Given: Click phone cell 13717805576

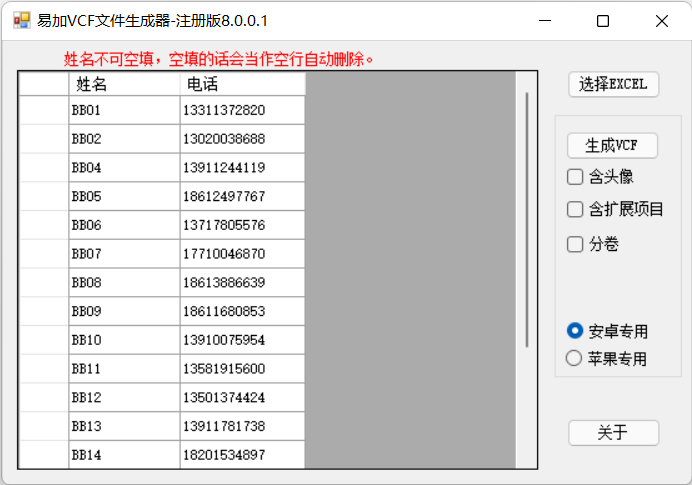Looking at the screenshot, I should coord(242,225).
